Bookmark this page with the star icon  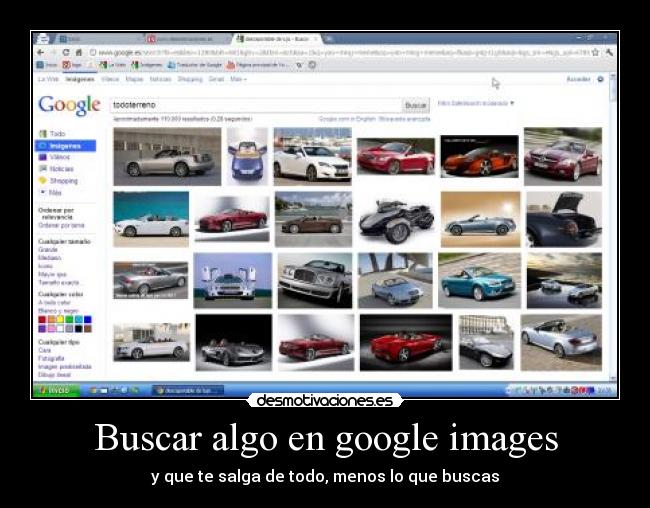(x=596, y=52)
